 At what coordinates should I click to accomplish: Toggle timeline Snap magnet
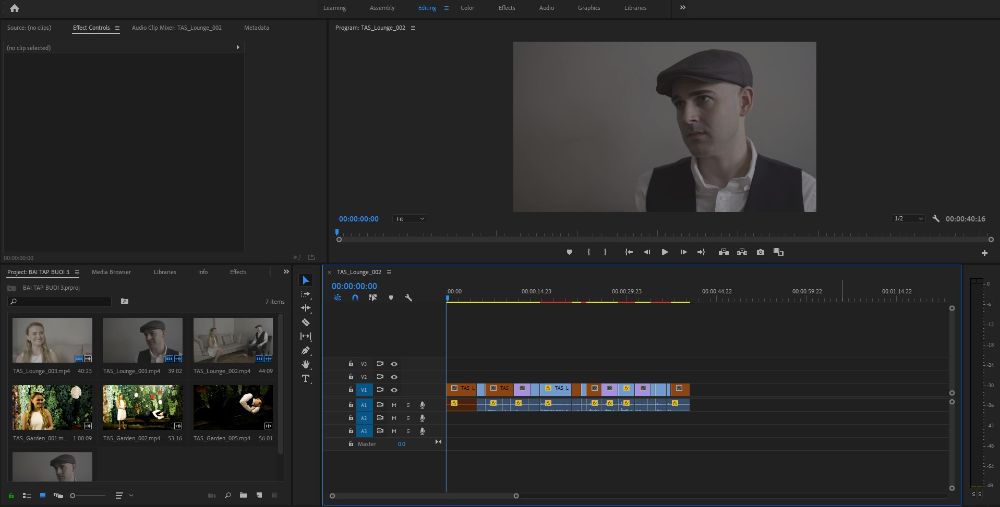coord(355,298)
